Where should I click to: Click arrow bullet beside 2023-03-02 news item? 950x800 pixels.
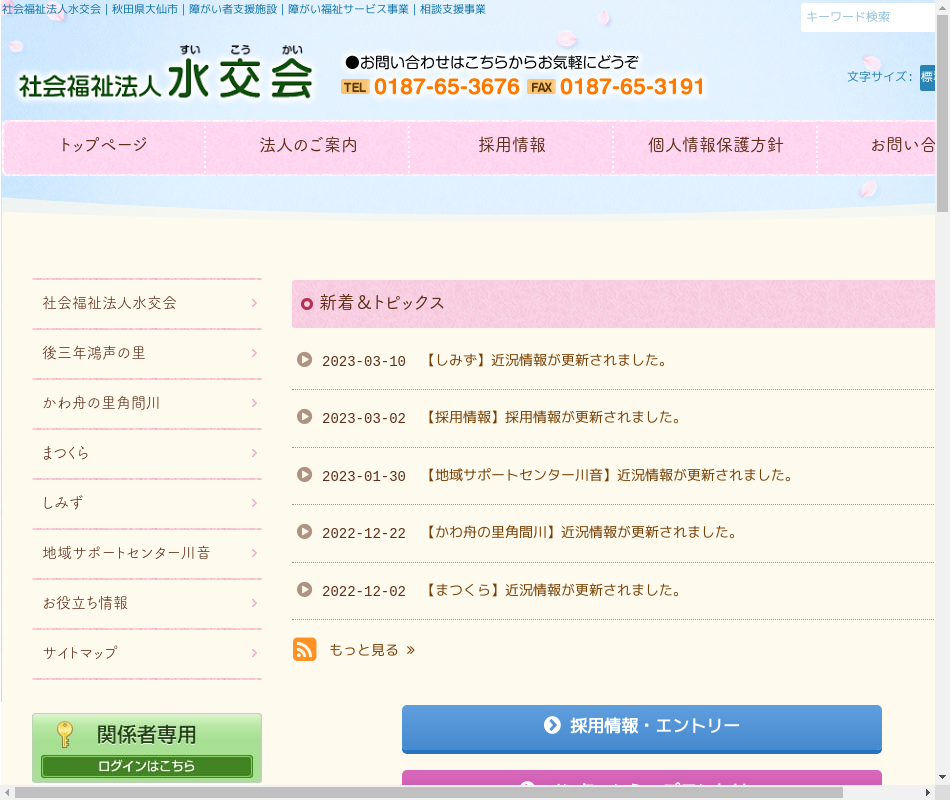pyautogui.click(x=305, y=417)
